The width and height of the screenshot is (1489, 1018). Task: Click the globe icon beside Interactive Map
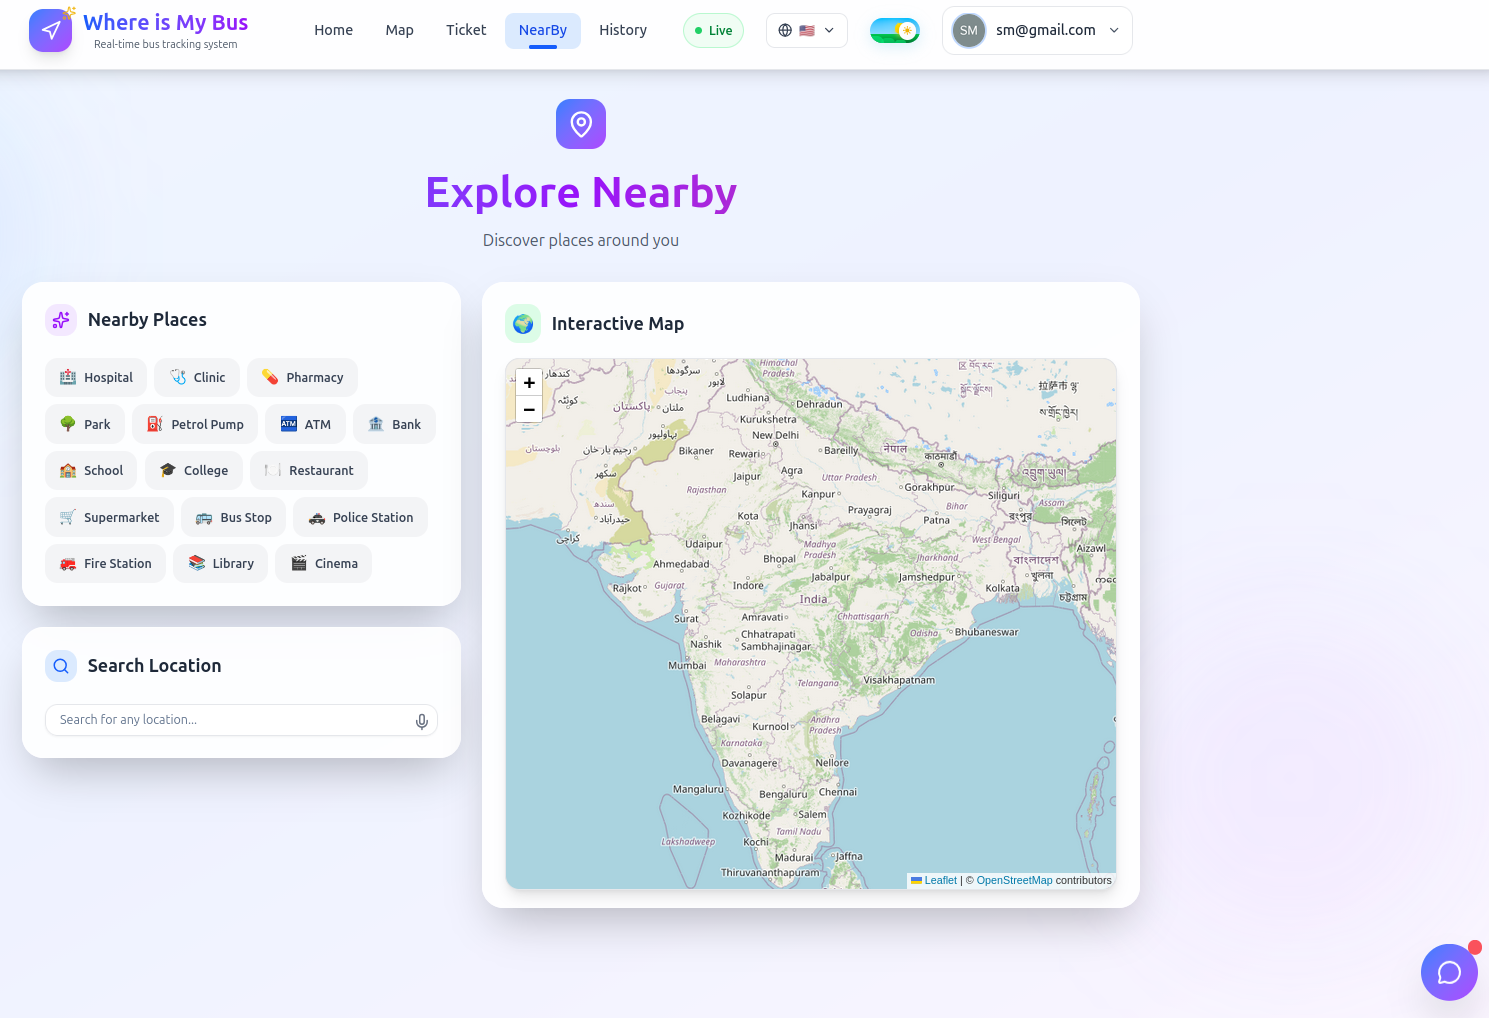point(523,324)
